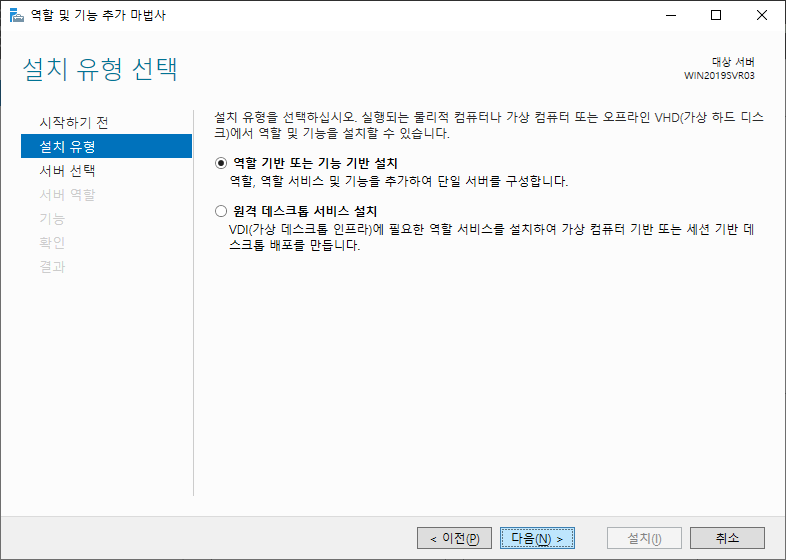Cancel the wizard with 취소

pos(727,538)
